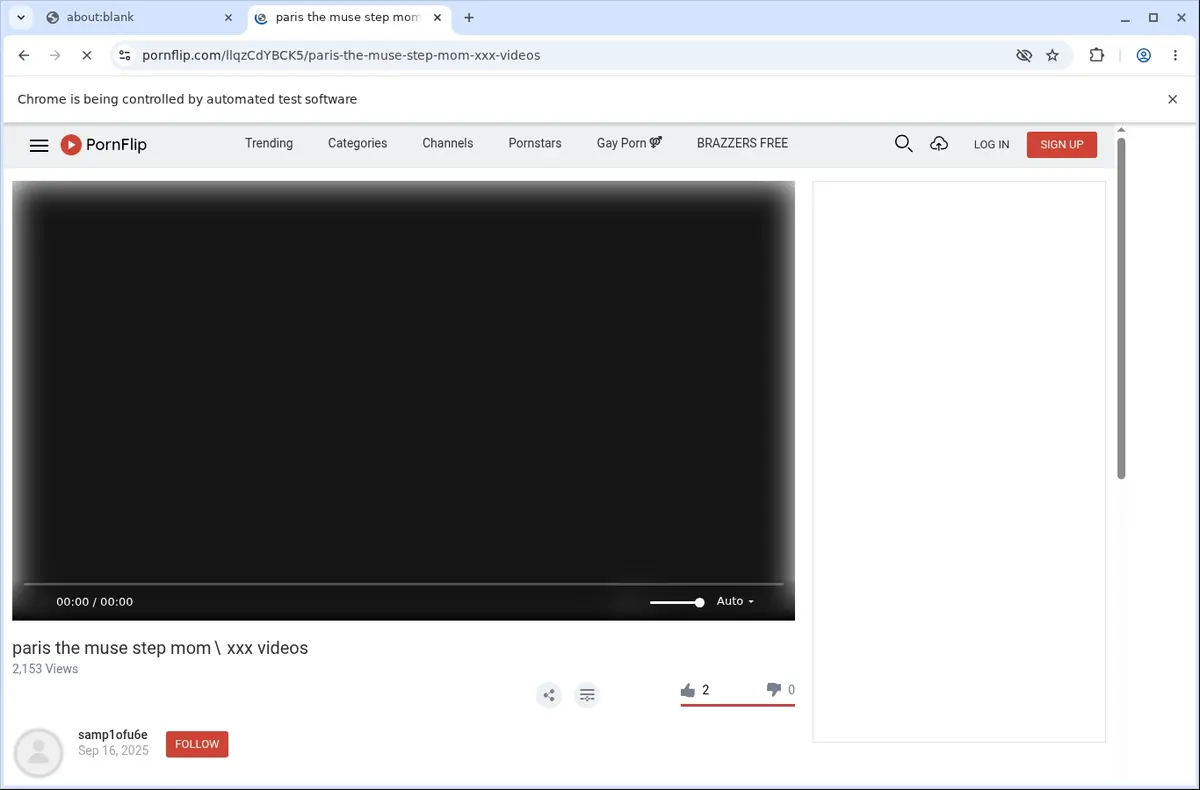Click the 00:00 / 00:00 time display
Viewport: 1200px width, 790px height.
click(95, 602)
